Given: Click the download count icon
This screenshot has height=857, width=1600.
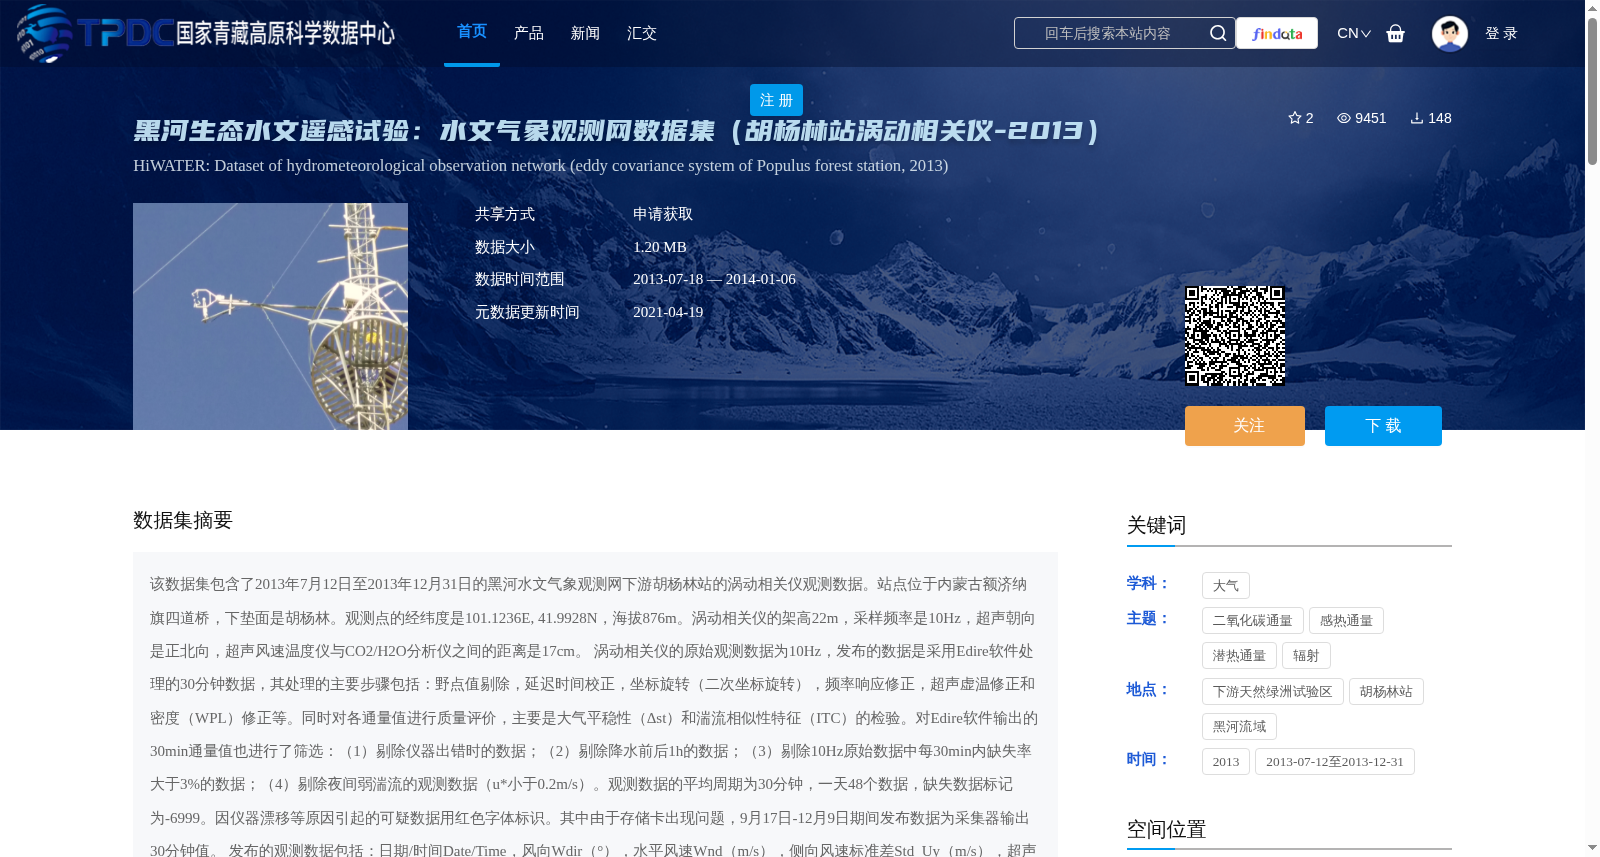Looking at the screenshot, I should [x=1417, y=118].
